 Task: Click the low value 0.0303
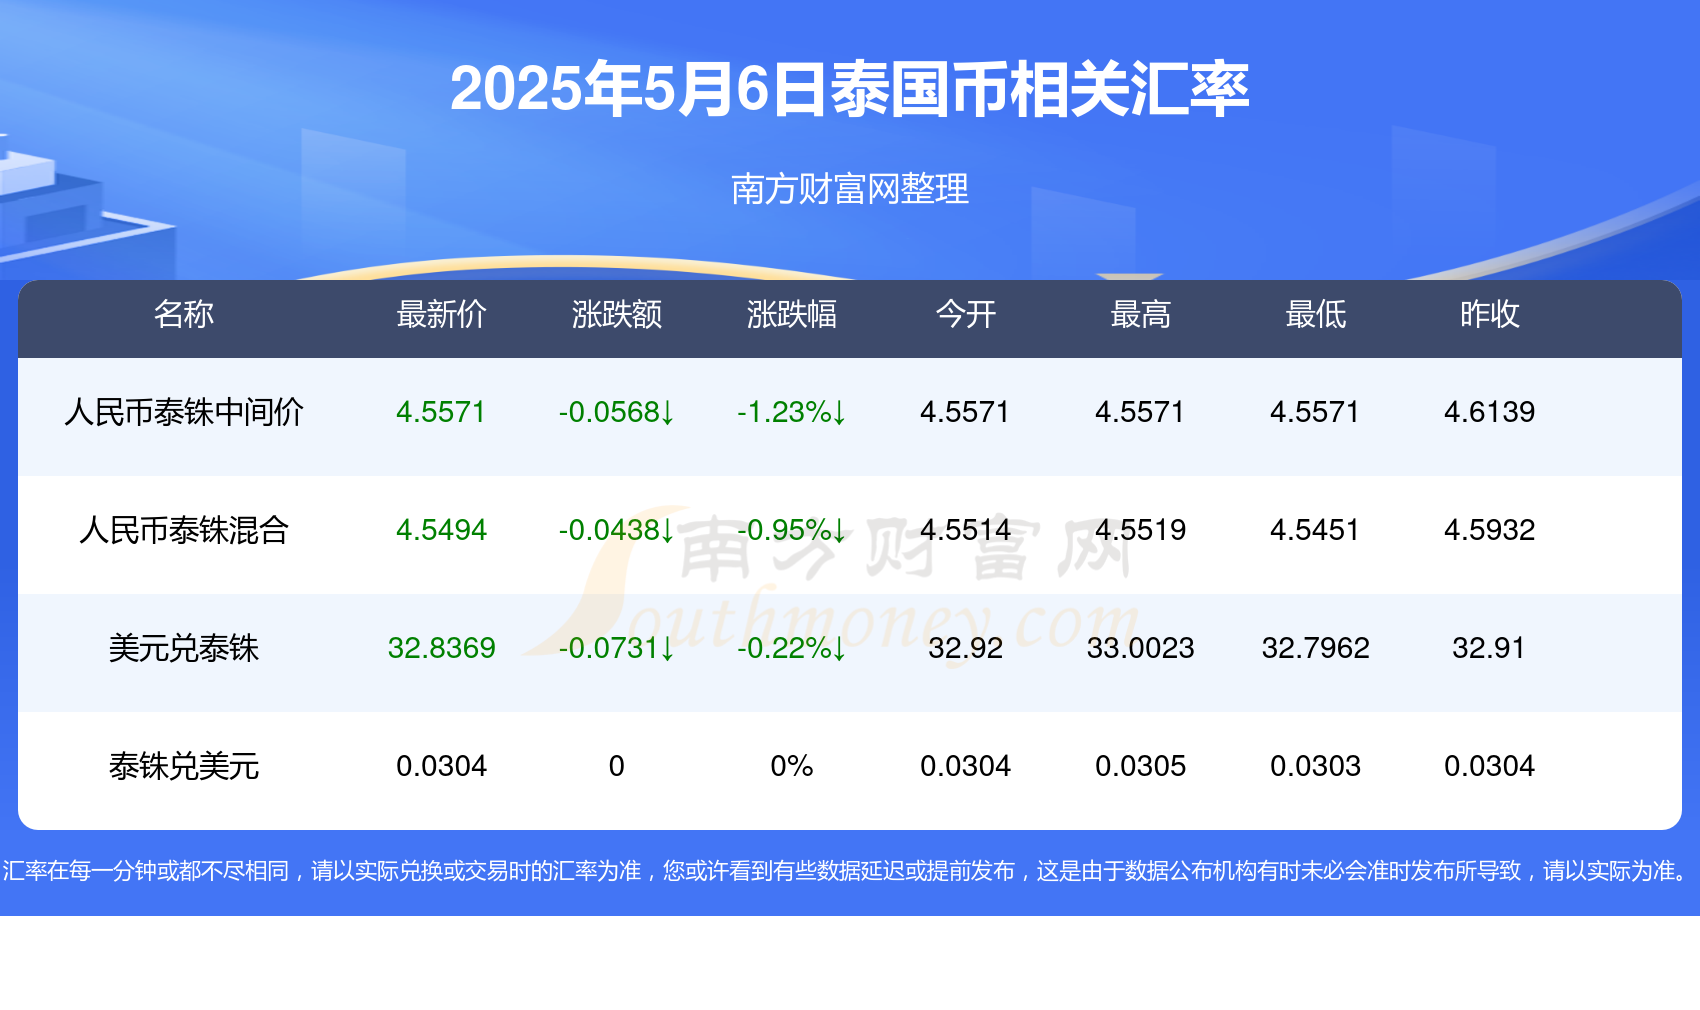(1316, 766)
